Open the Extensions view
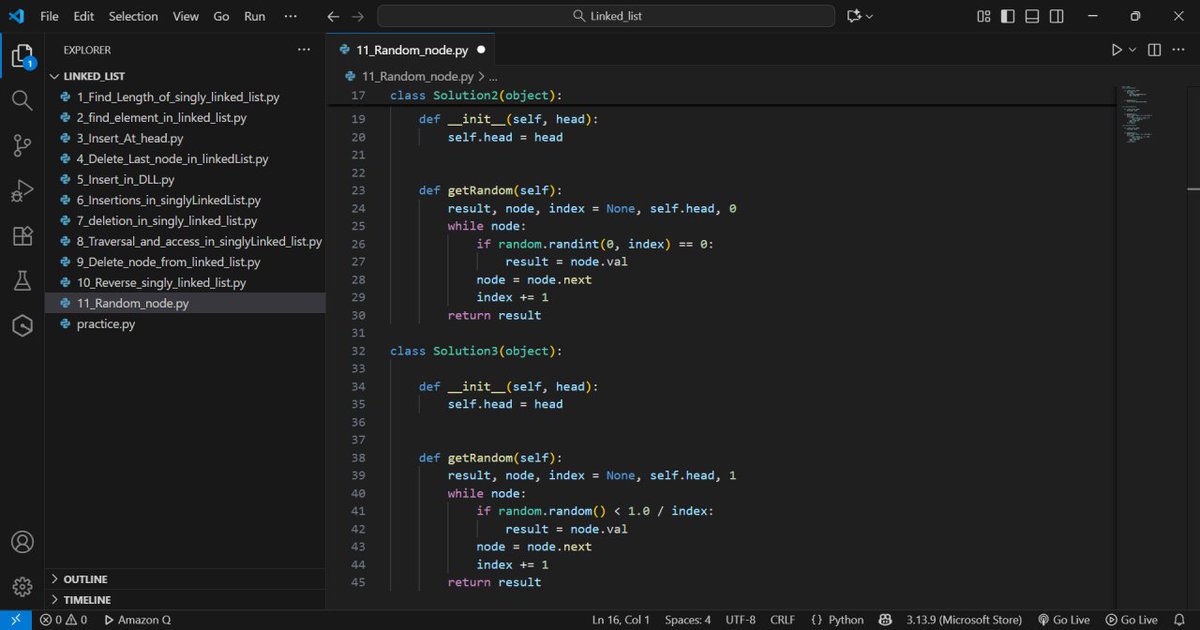The image size is (1200, 630). tap(22, 236)
